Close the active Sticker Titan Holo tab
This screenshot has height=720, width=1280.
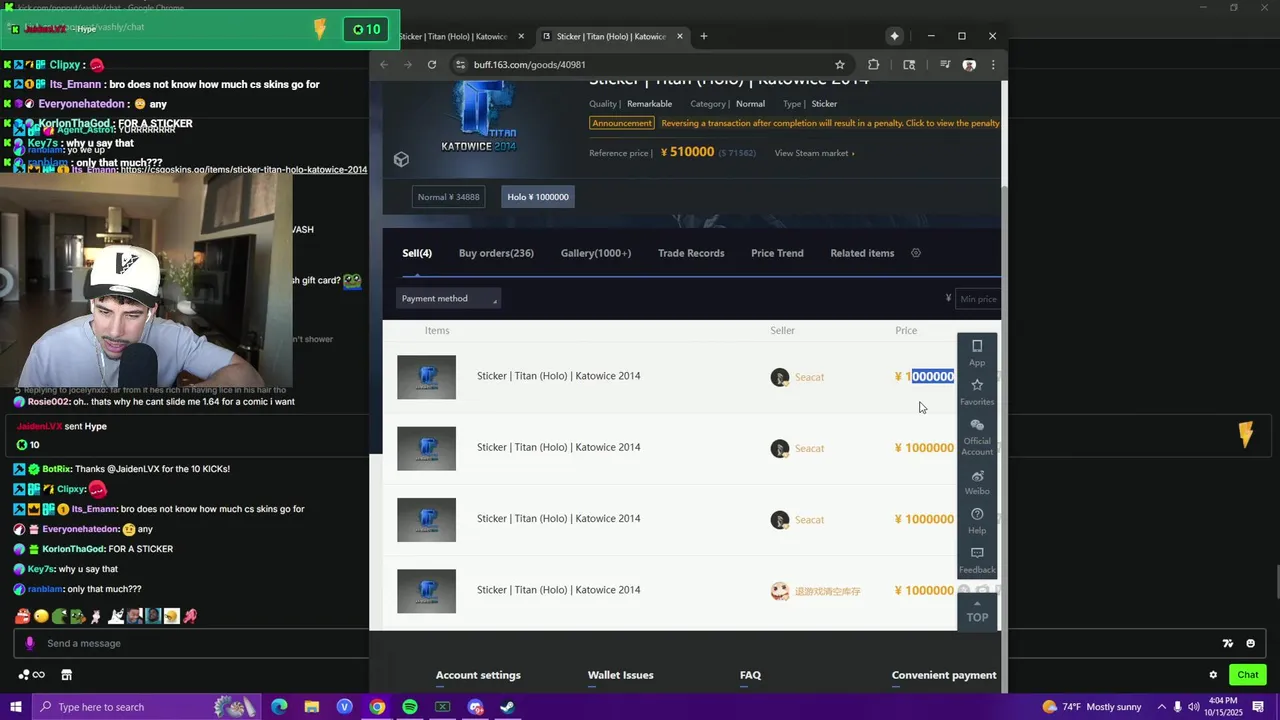(x=680, y=37)
